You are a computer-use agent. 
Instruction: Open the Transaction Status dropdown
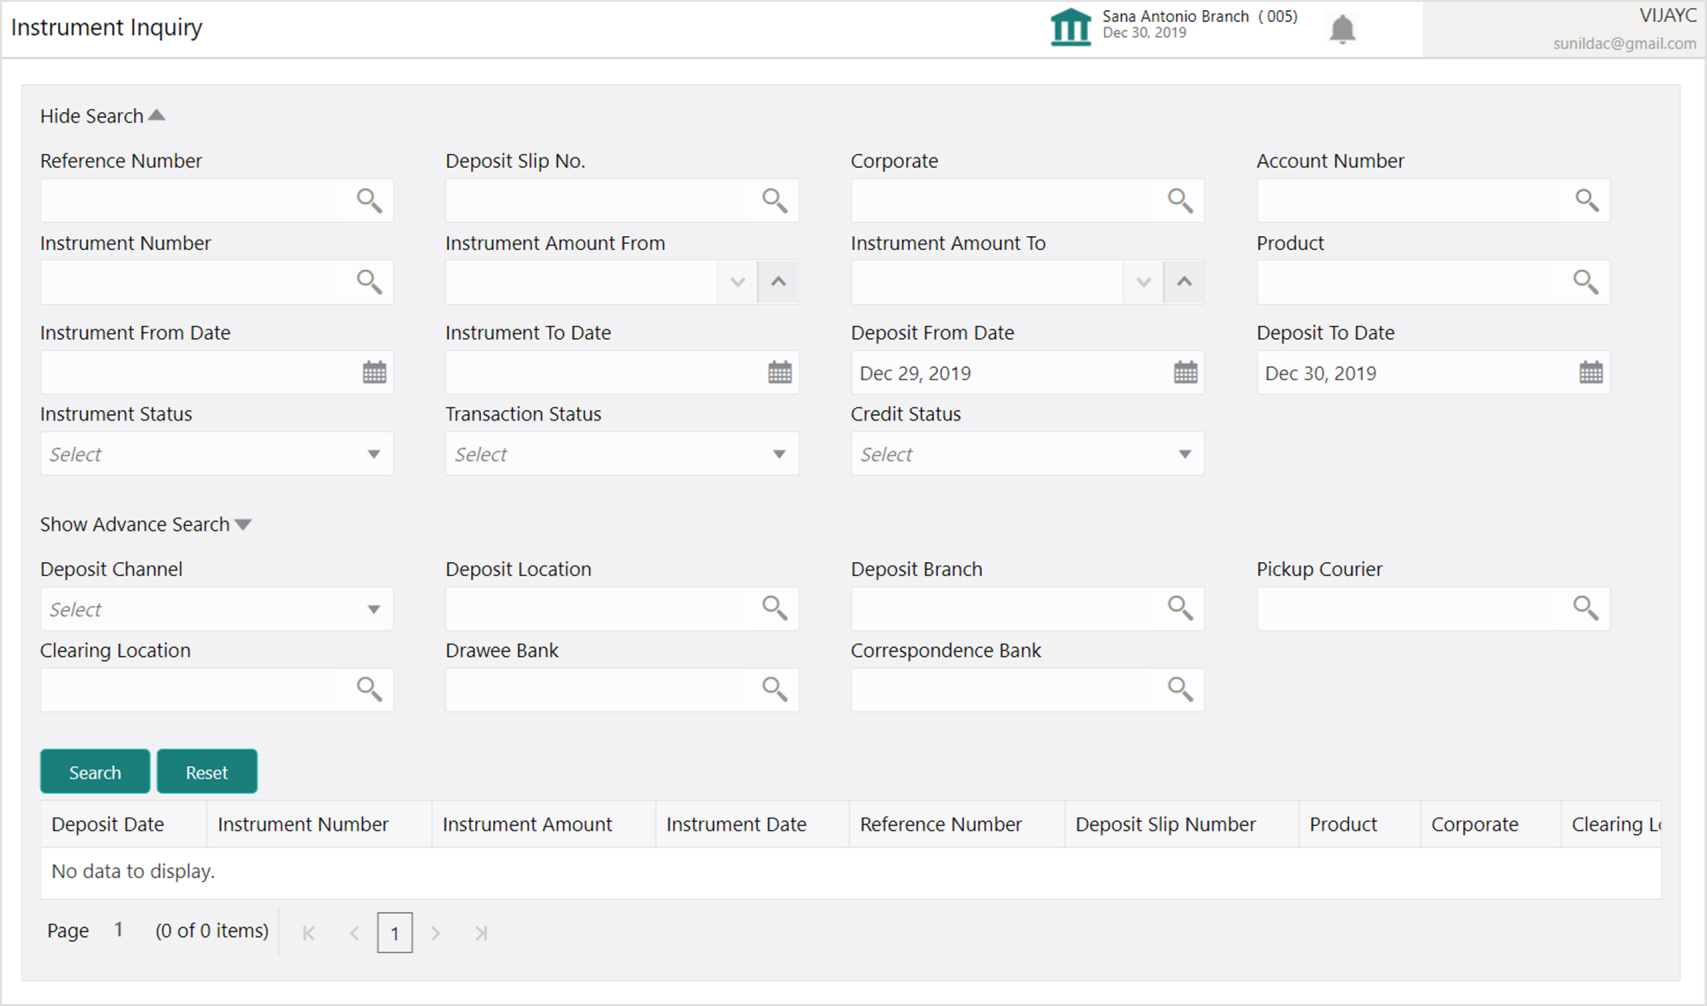pos(622,454)
